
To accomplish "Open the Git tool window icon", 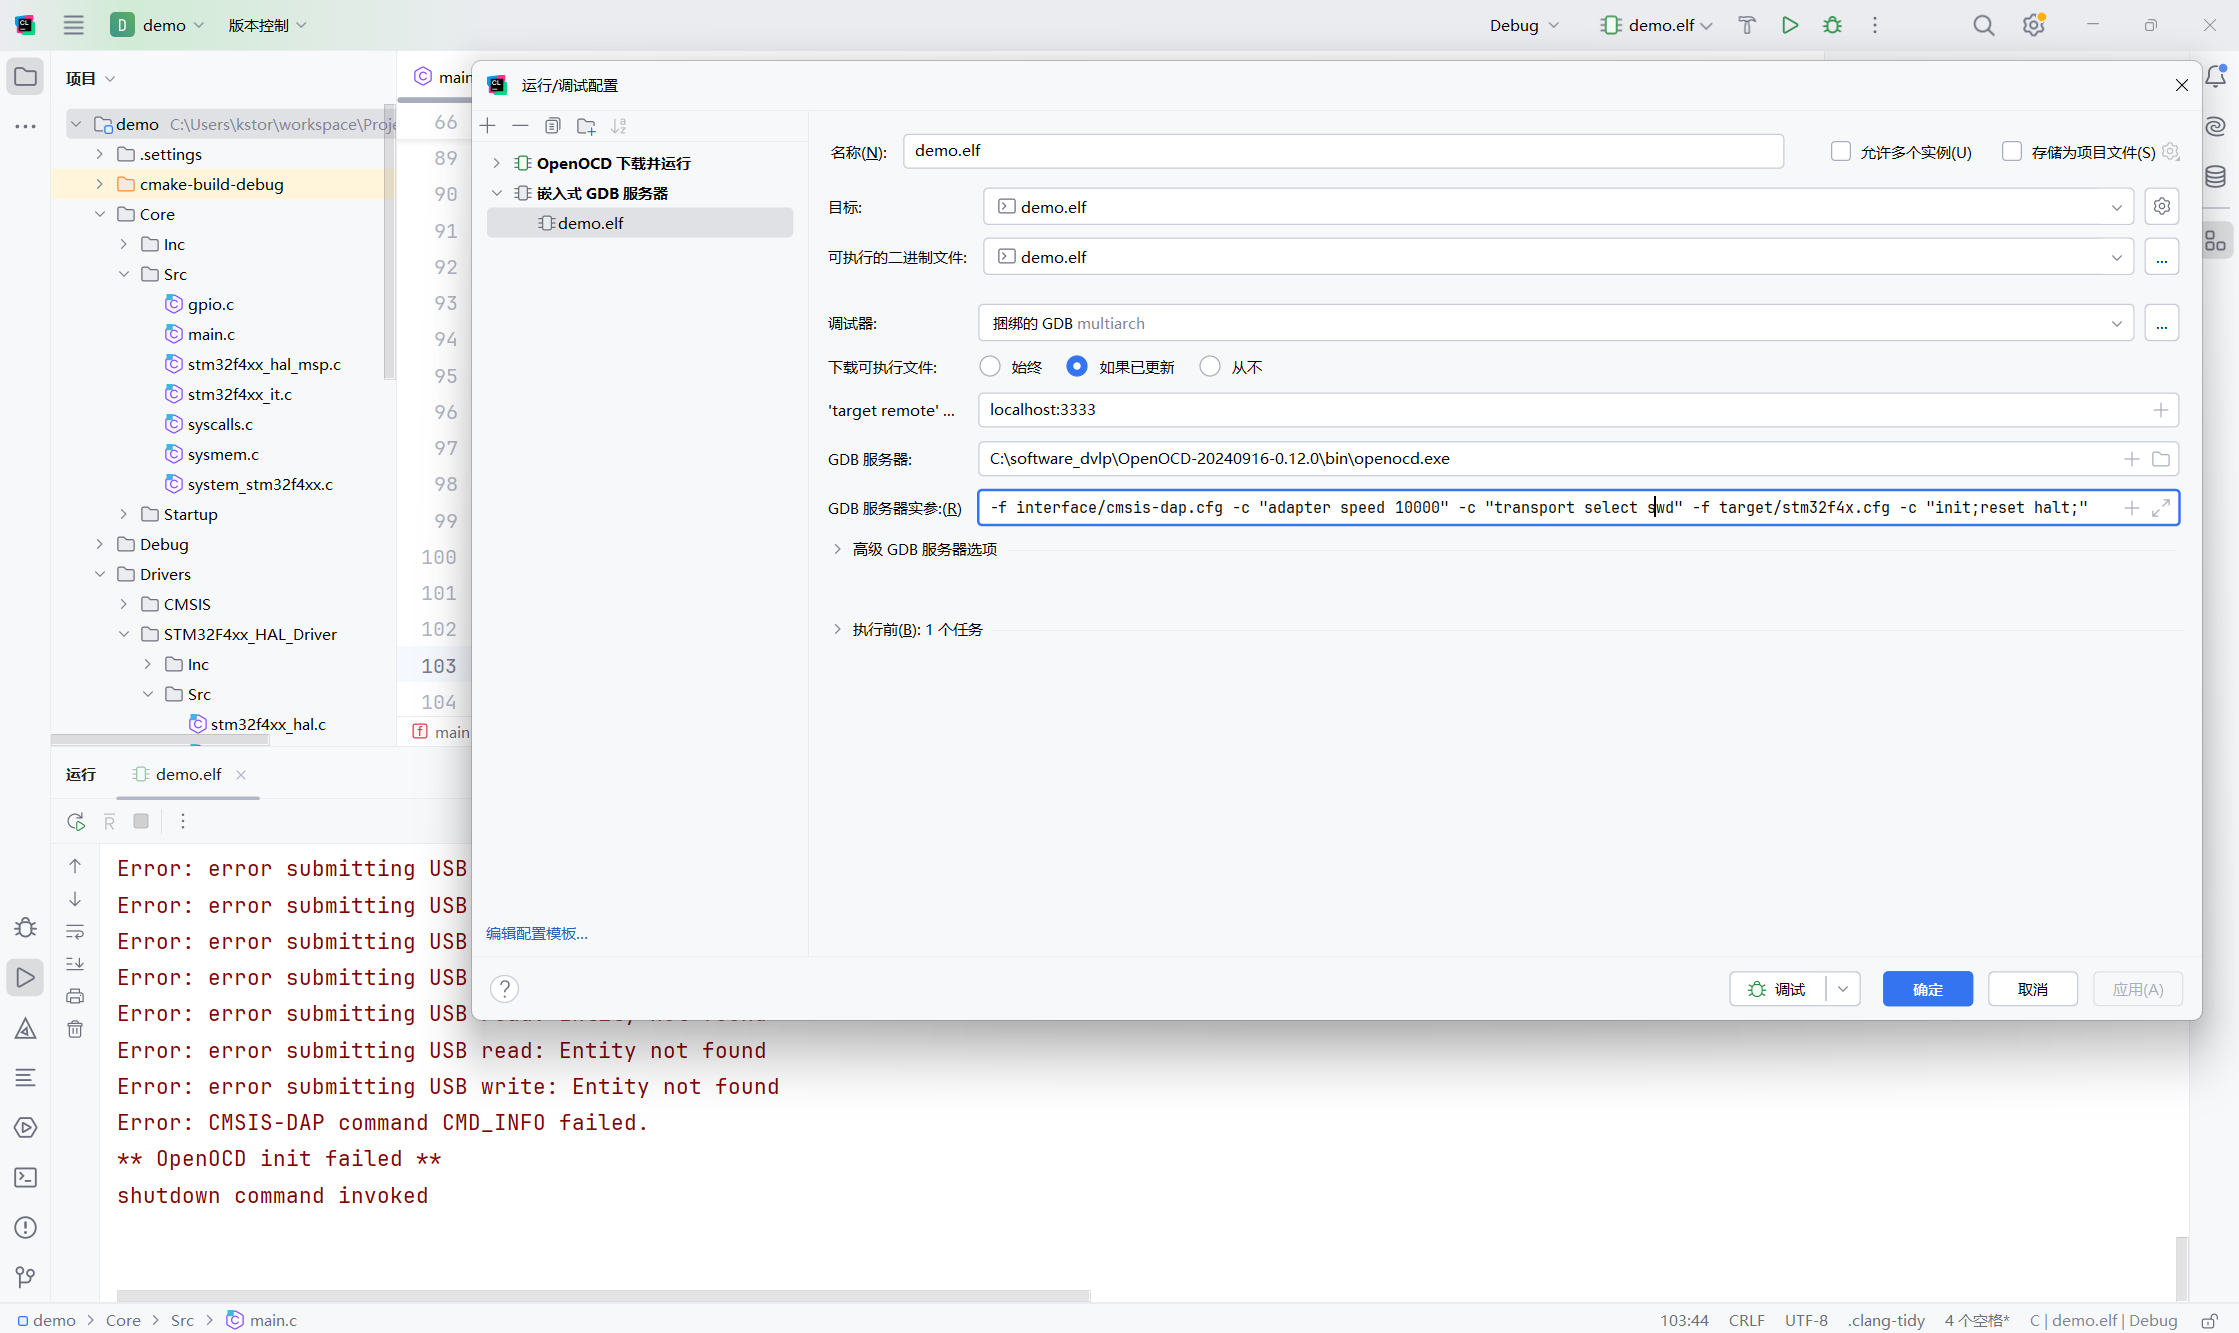I will click(26, 1277).
